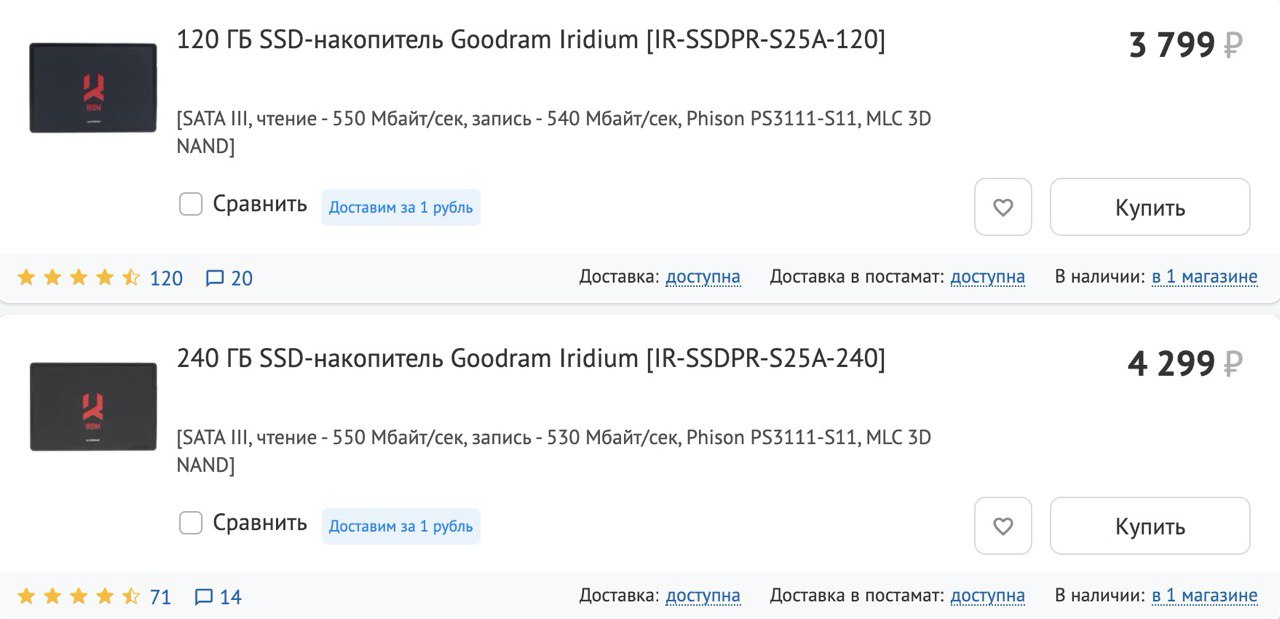
Task: Click star rating of 120 GB SSD
Action: pos(79,278)
